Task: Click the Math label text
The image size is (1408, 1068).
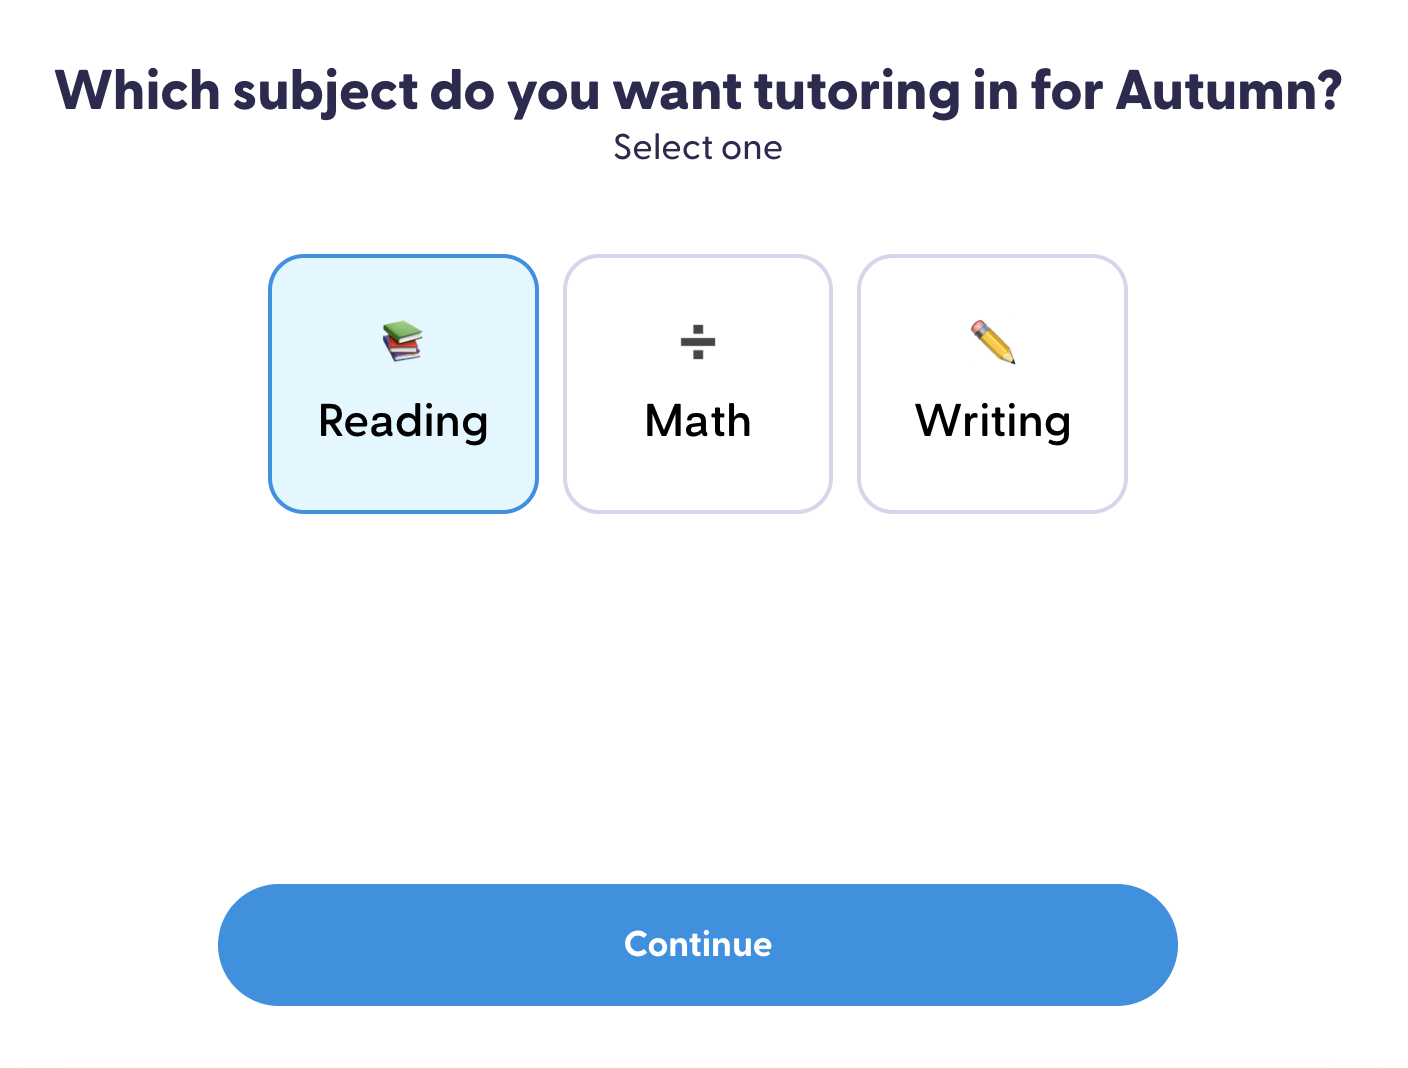Action: tap(697, 421)
